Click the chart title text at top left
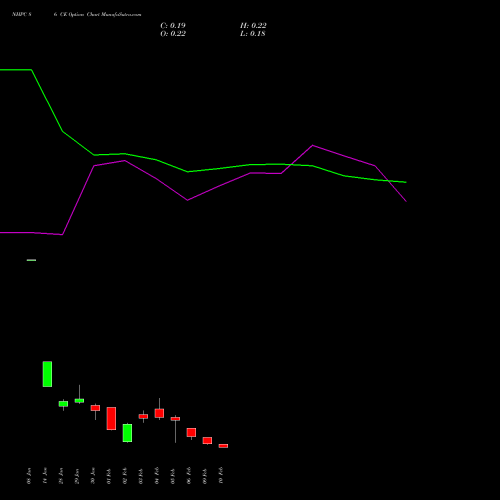The height and width of the screenshot is (500, 500). (x=76, y=15)
